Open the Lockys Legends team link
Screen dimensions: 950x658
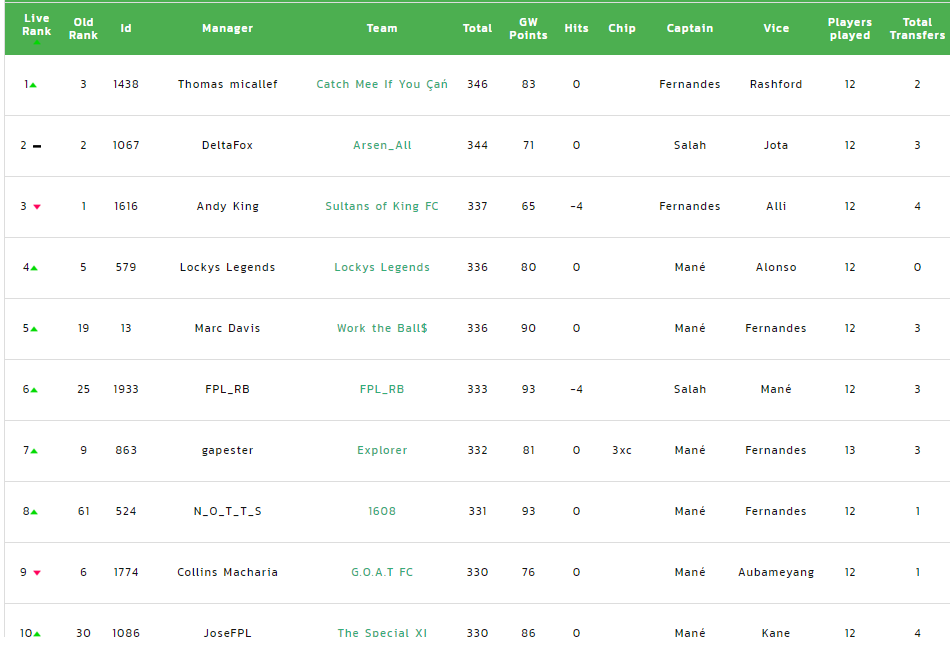[382, 267]
